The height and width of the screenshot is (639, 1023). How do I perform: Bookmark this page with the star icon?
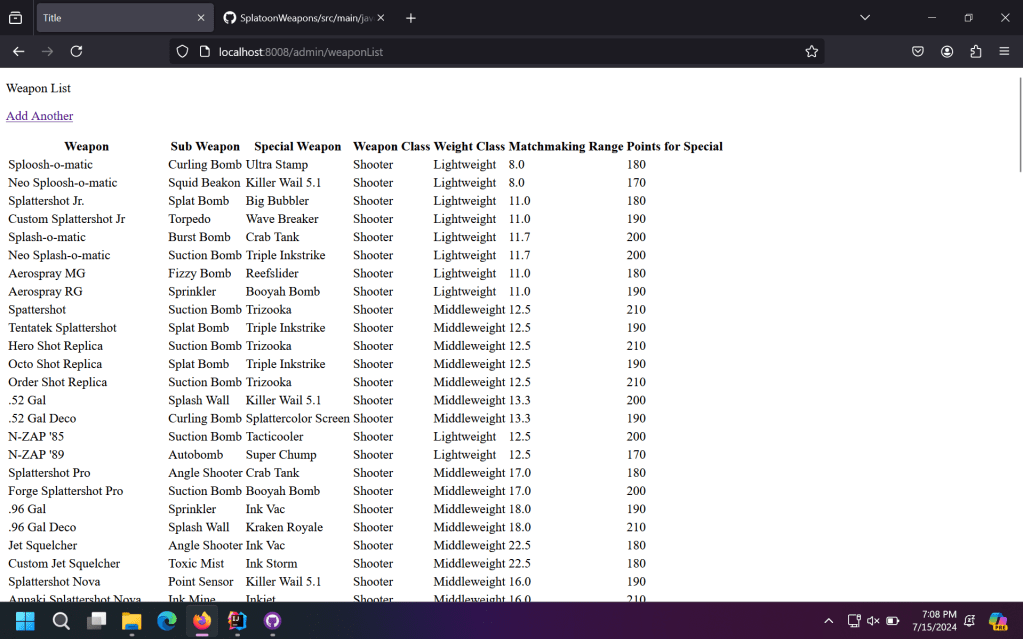pyautogui.click(x=811, y=51)
